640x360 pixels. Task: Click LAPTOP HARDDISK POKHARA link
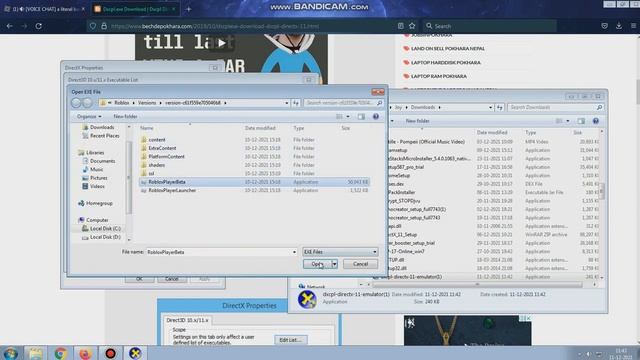[446, 62]
